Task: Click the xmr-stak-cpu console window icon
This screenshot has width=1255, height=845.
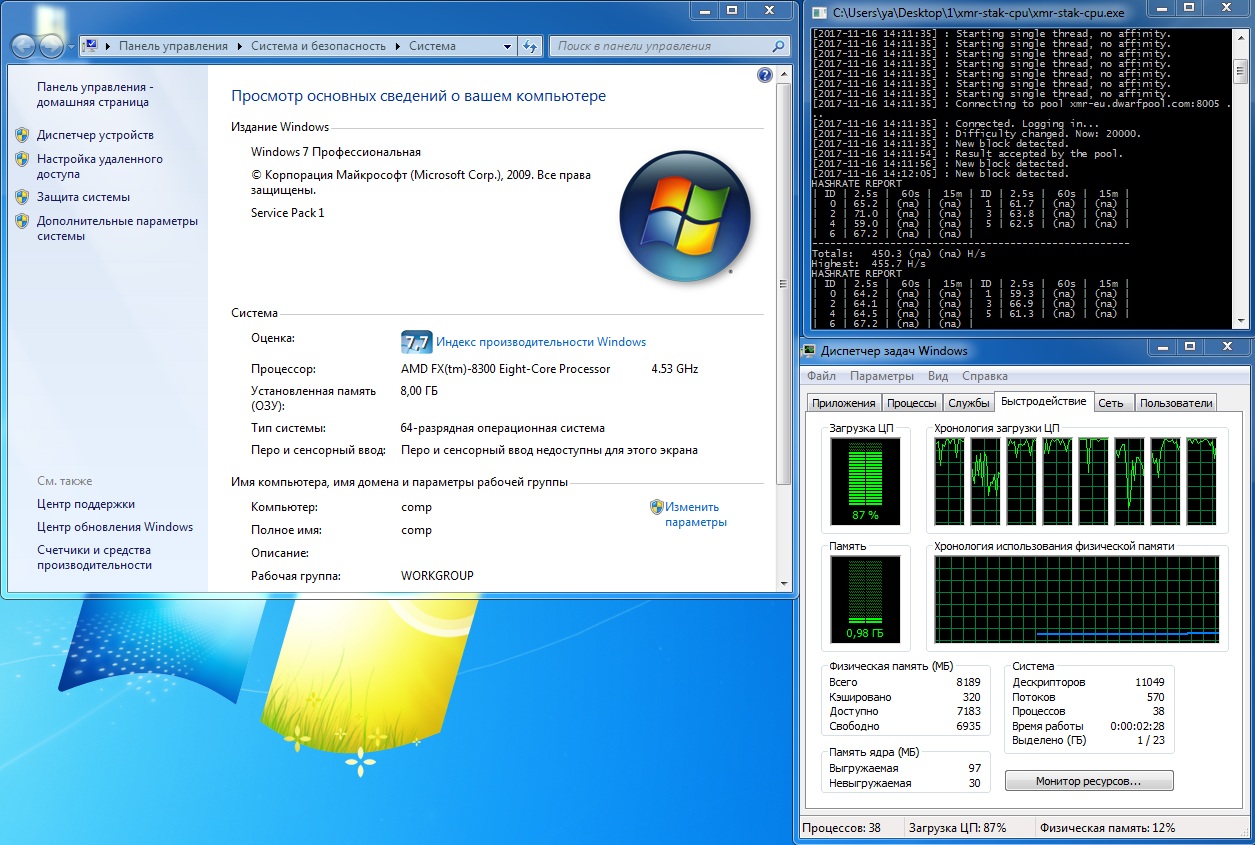Action: tap(820, 13)
